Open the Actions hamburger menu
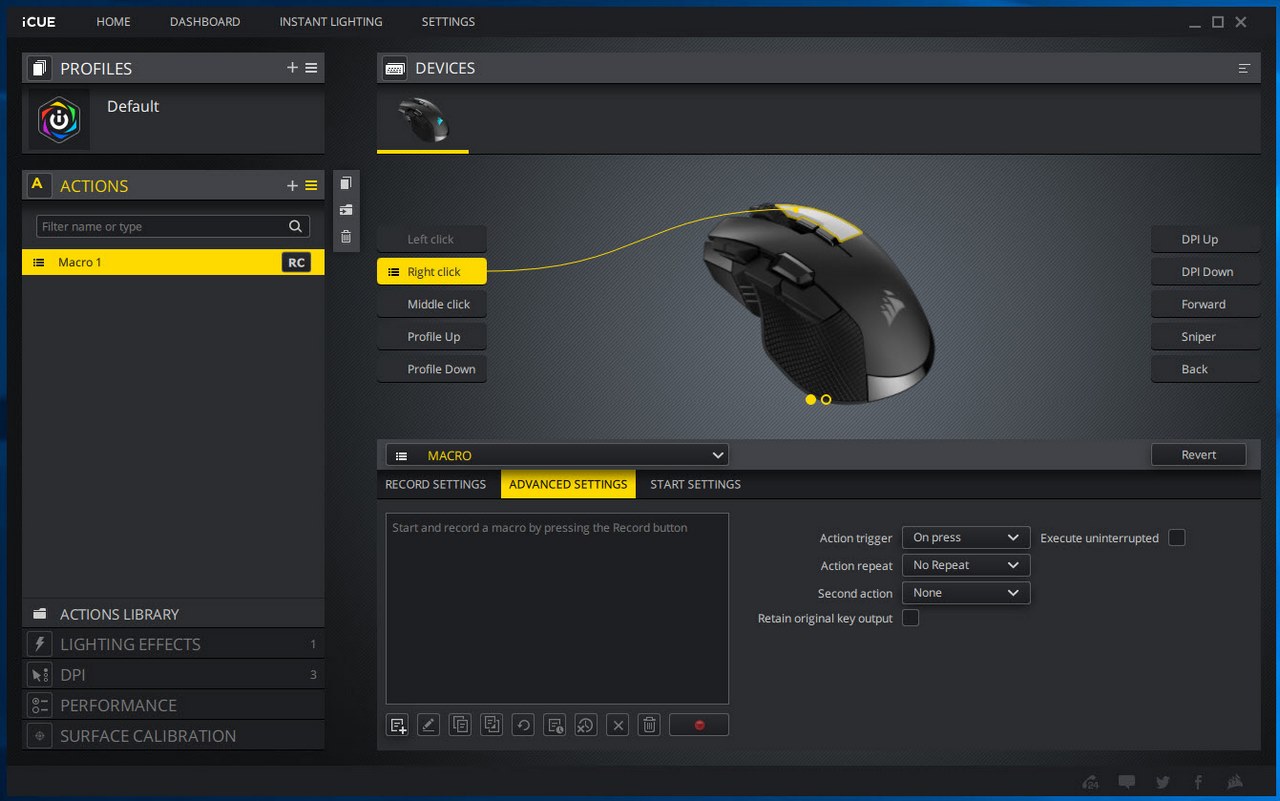 click(x=311, y=185)
